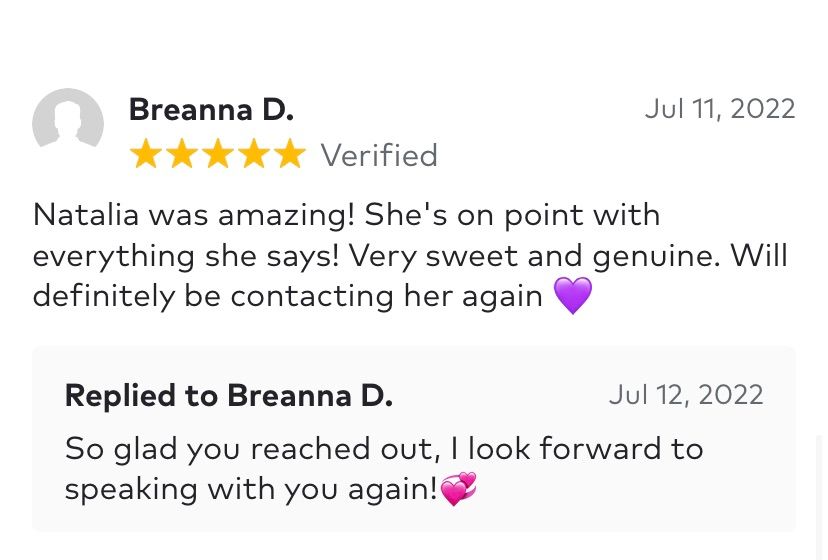Screen dimensions: 828x560
Task: Click the scrollbar sliver at right edge
Action: point(820,497)
